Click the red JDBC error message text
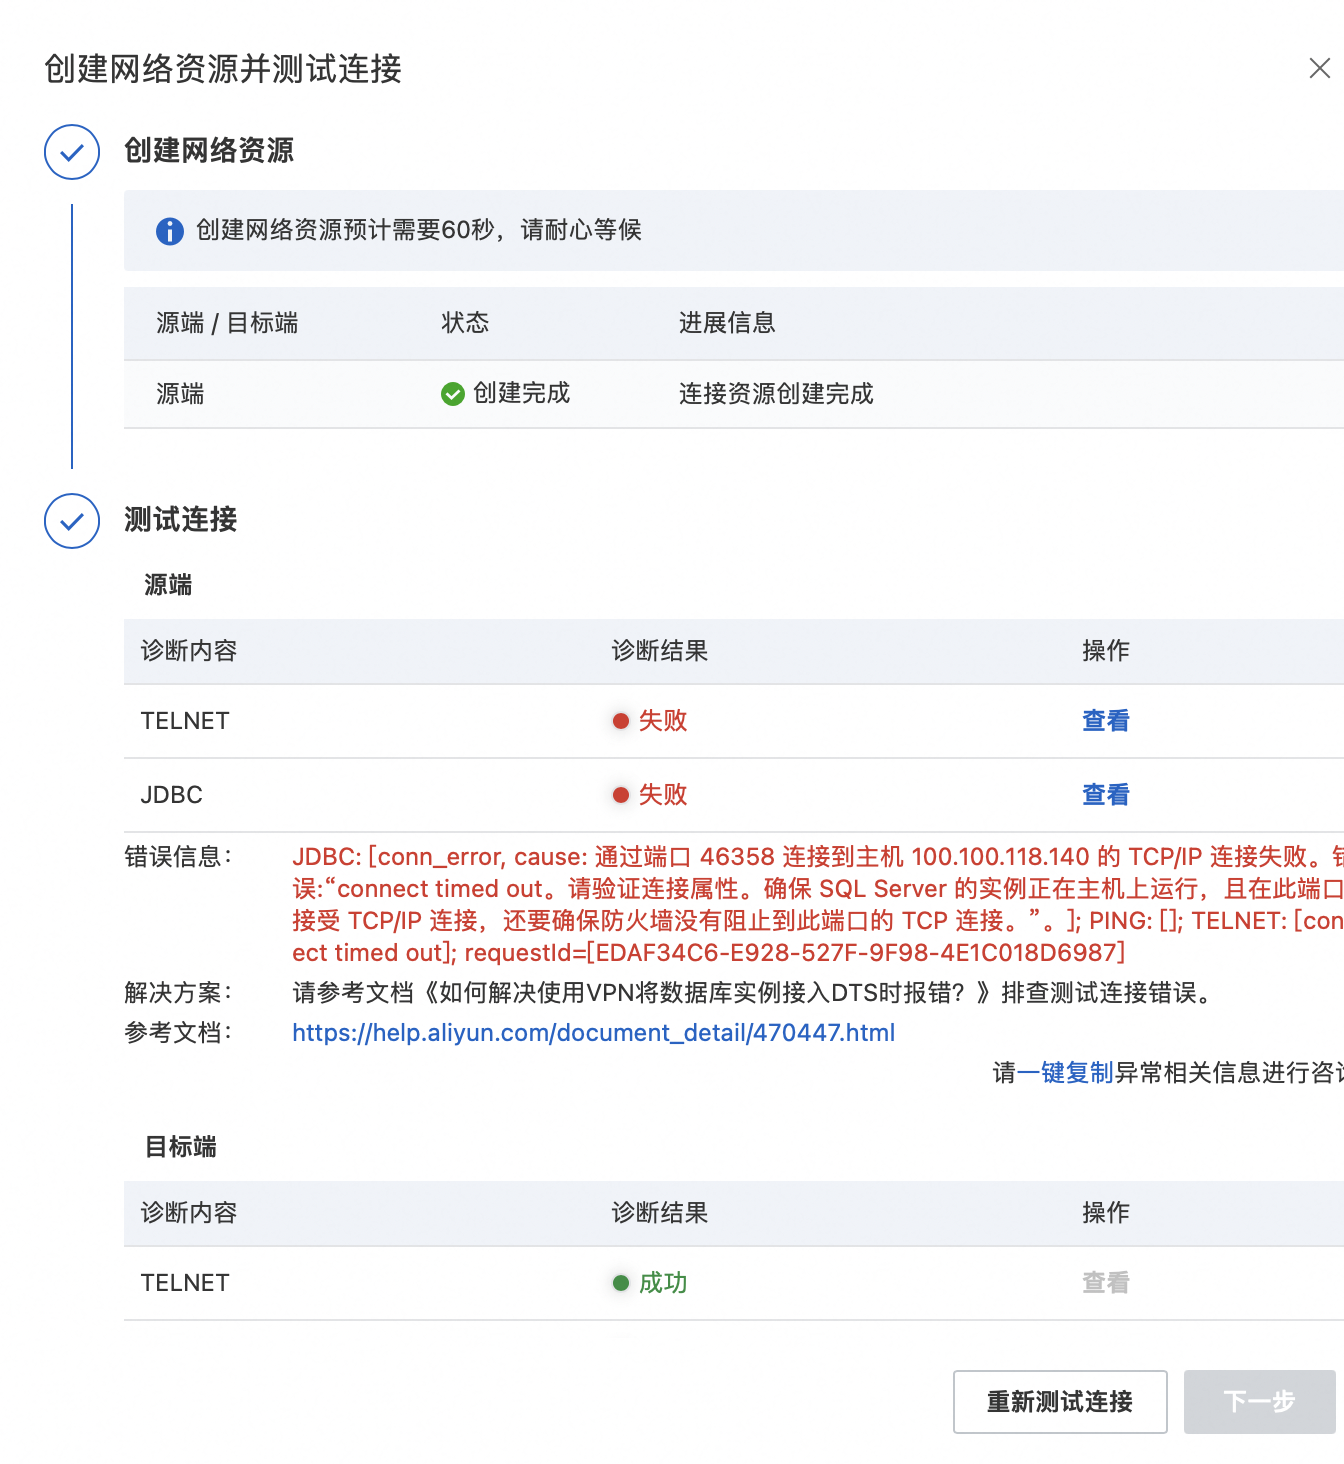 click(818, 905)
